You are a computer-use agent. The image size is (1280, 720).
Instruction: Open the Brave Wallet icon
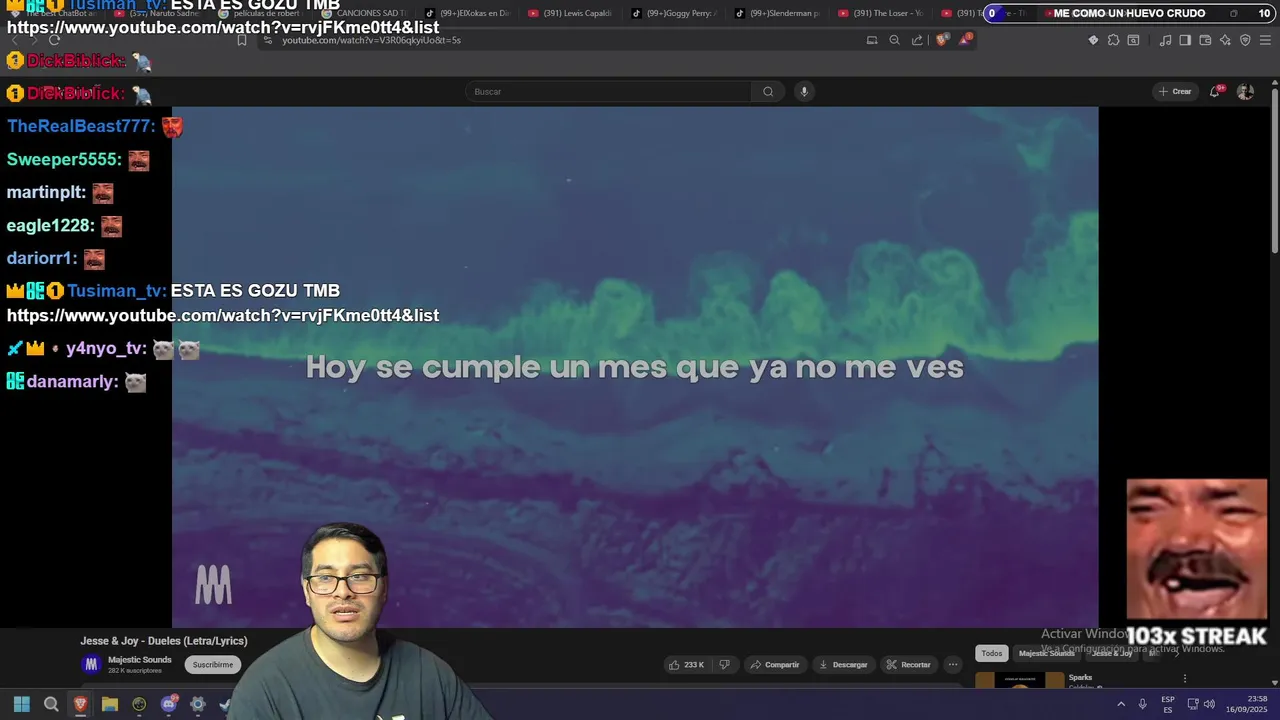tap(1205, 40)
